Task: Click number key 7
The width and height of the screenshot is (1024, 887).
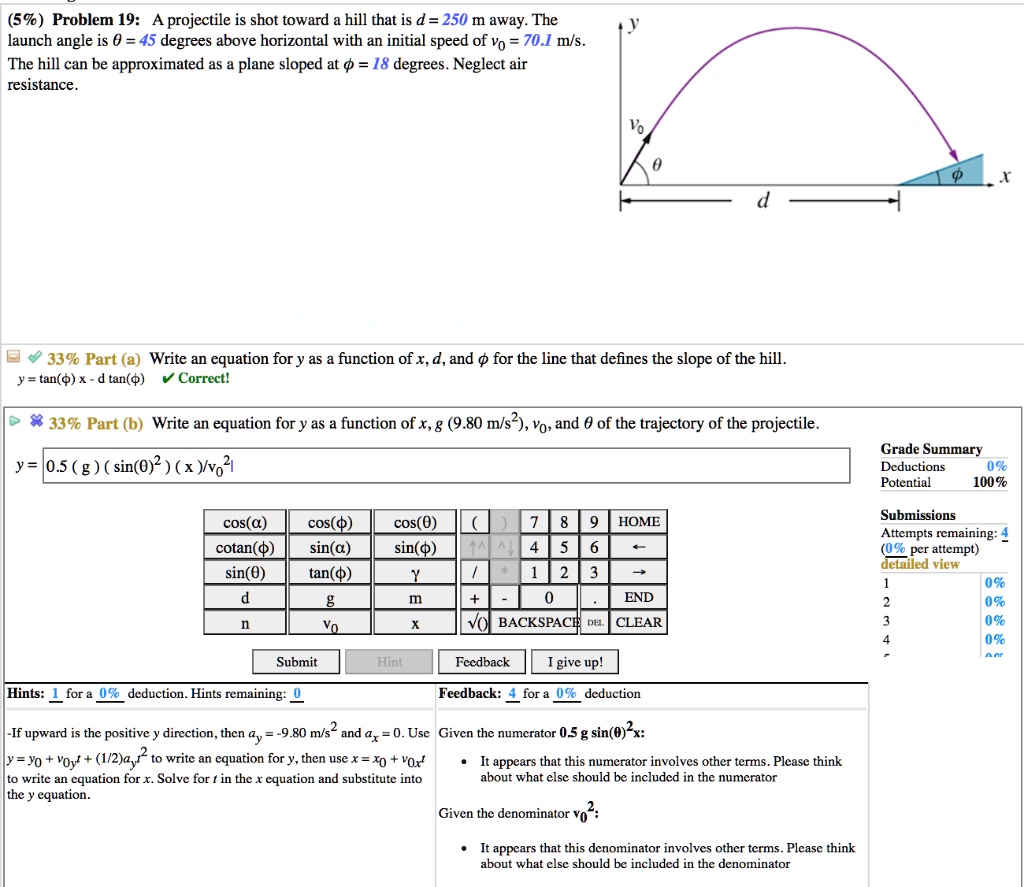Action: [x=534, y=523]
